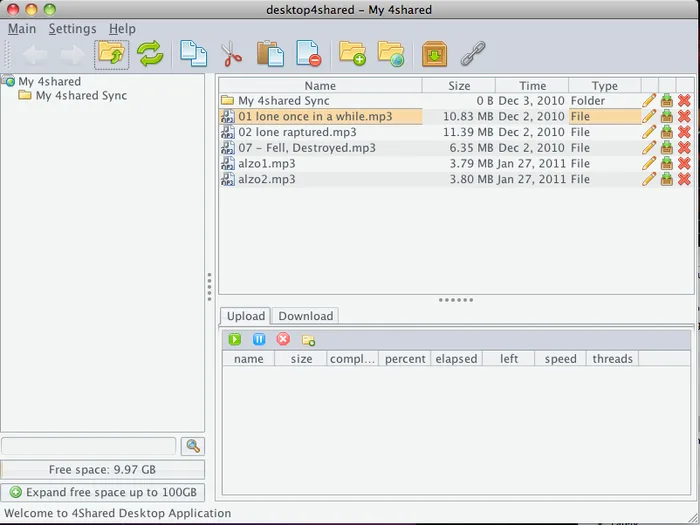
Task: Click the green play button in Upload panel
Action: click(x=235, y=340)
